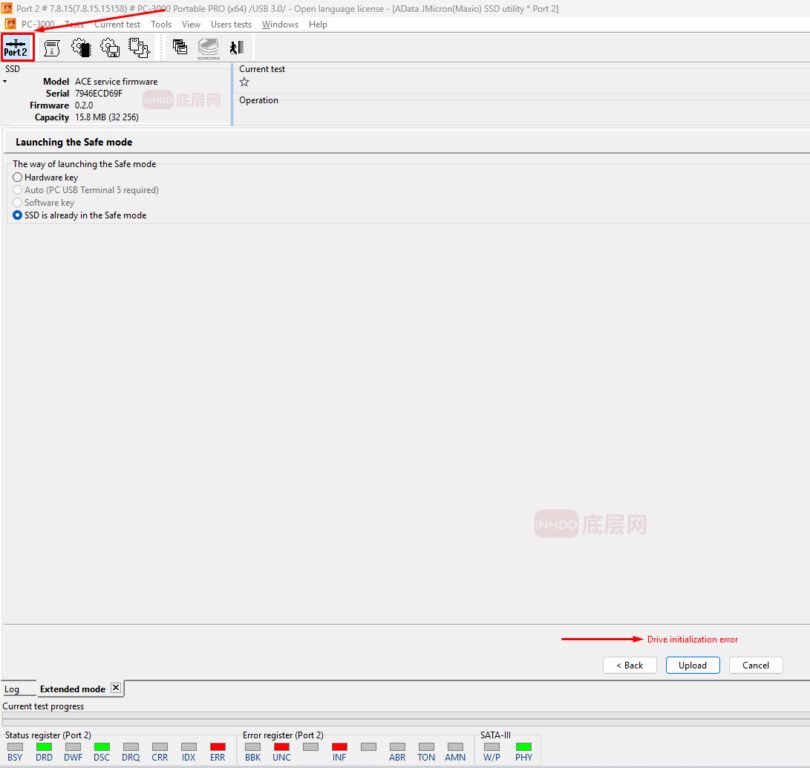Screen dimensions: 810x768
Task: Click the star icon under Current test
Action: click(x=244, y=82)
